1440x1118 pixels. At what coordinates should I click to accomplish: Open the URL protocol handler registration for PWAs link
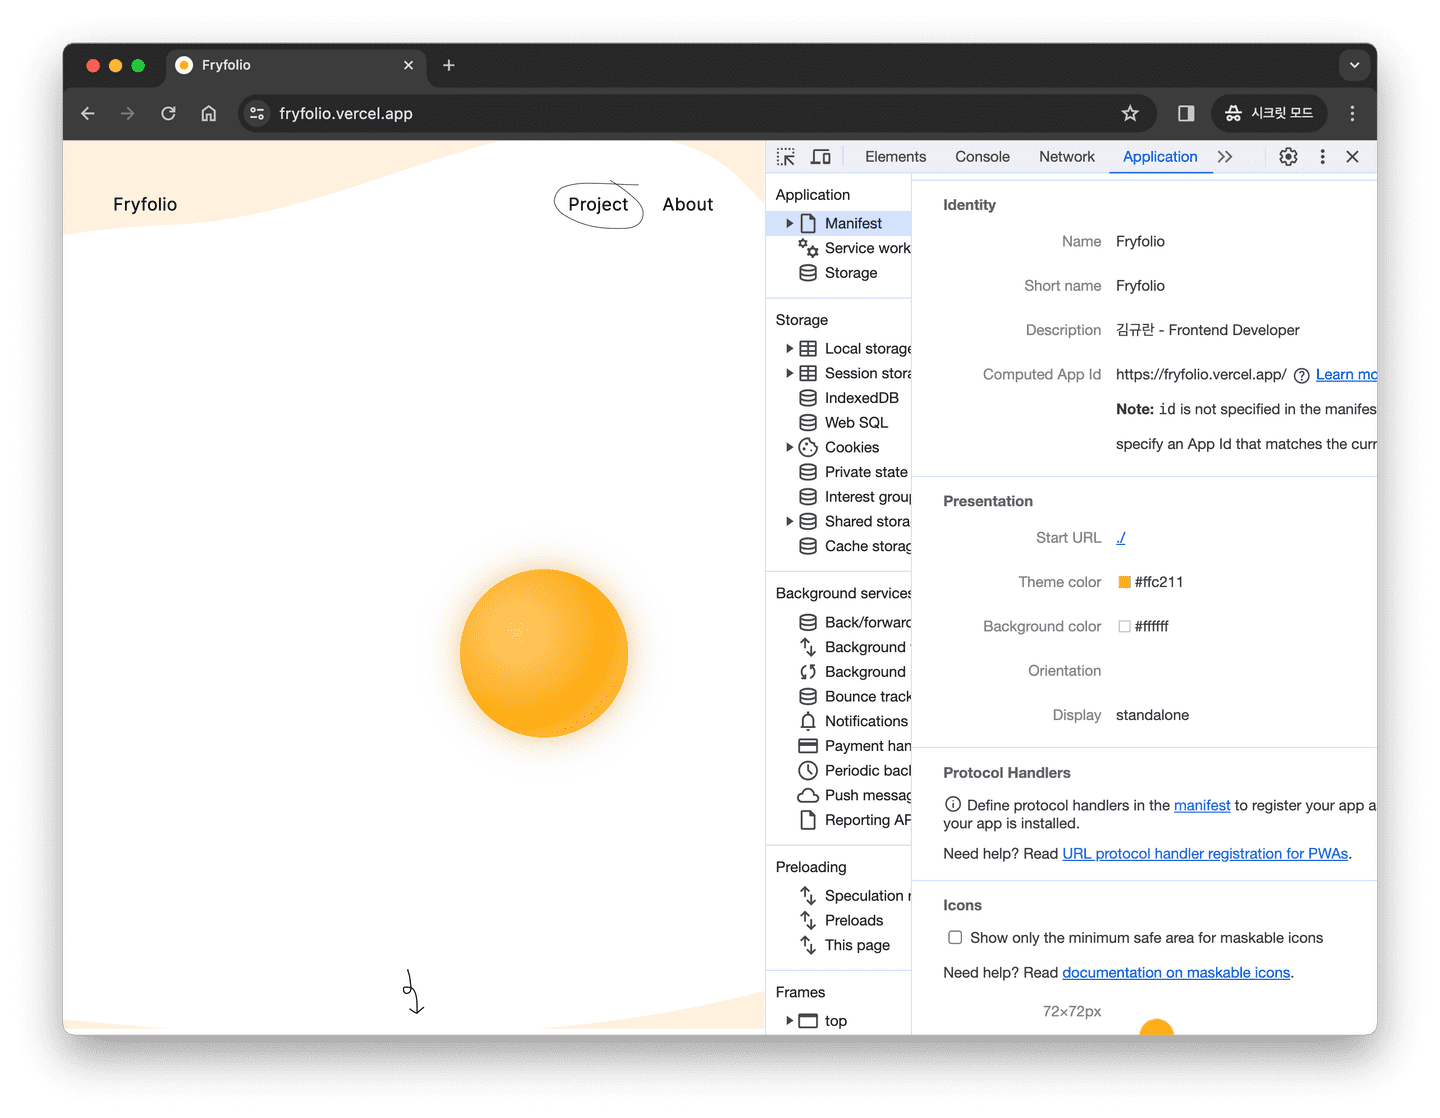pos(1204,853)
